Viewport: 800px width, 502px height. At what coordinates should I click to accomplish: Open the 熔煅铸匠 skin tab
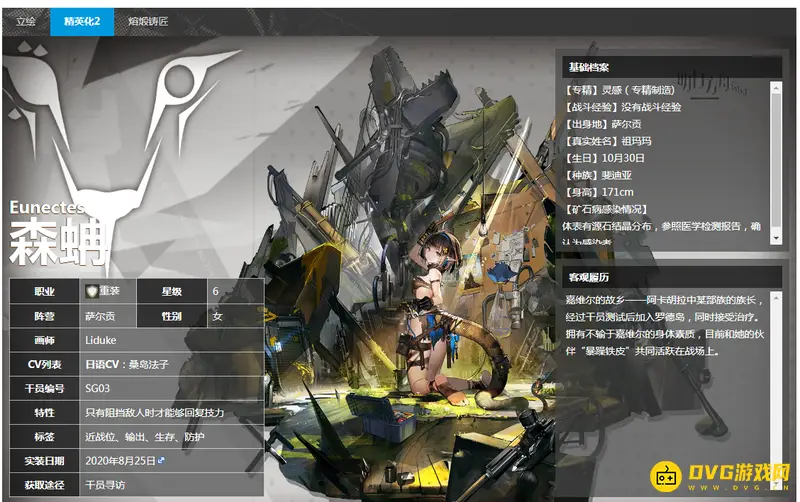point(148,21)
